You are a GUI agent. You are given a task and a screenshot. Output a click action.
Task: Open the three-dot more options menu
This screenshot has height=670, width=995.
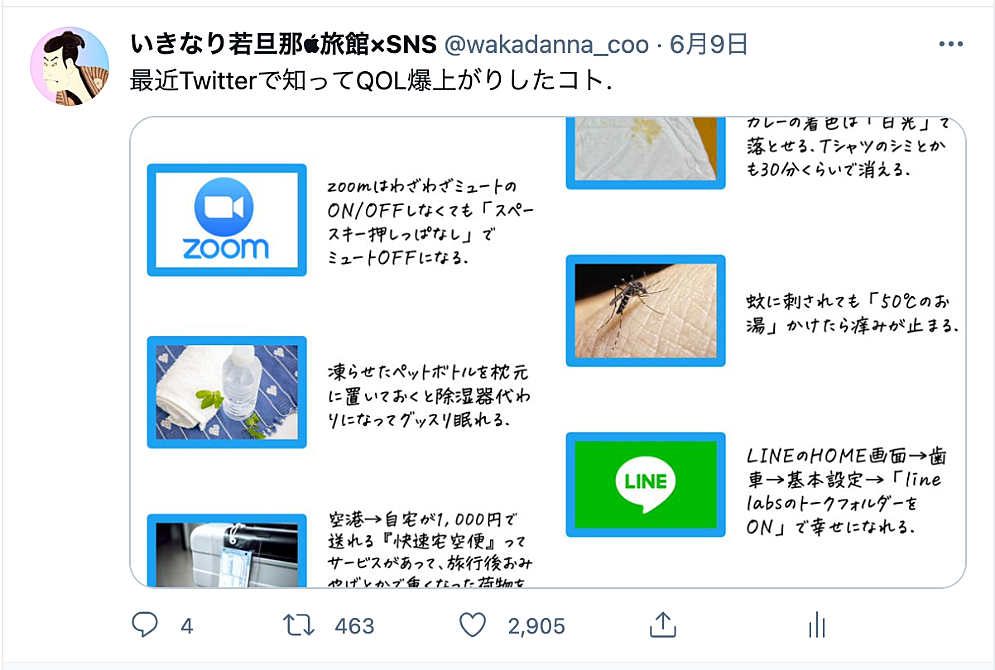click(951, 44)
